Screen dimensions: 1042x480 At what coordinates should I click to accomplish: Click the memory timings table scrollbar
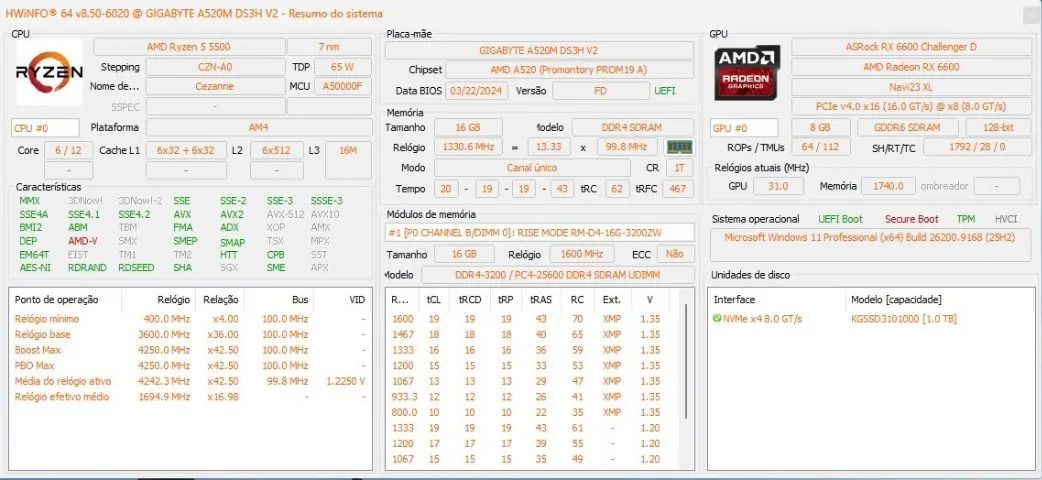(x=686, y=359)
